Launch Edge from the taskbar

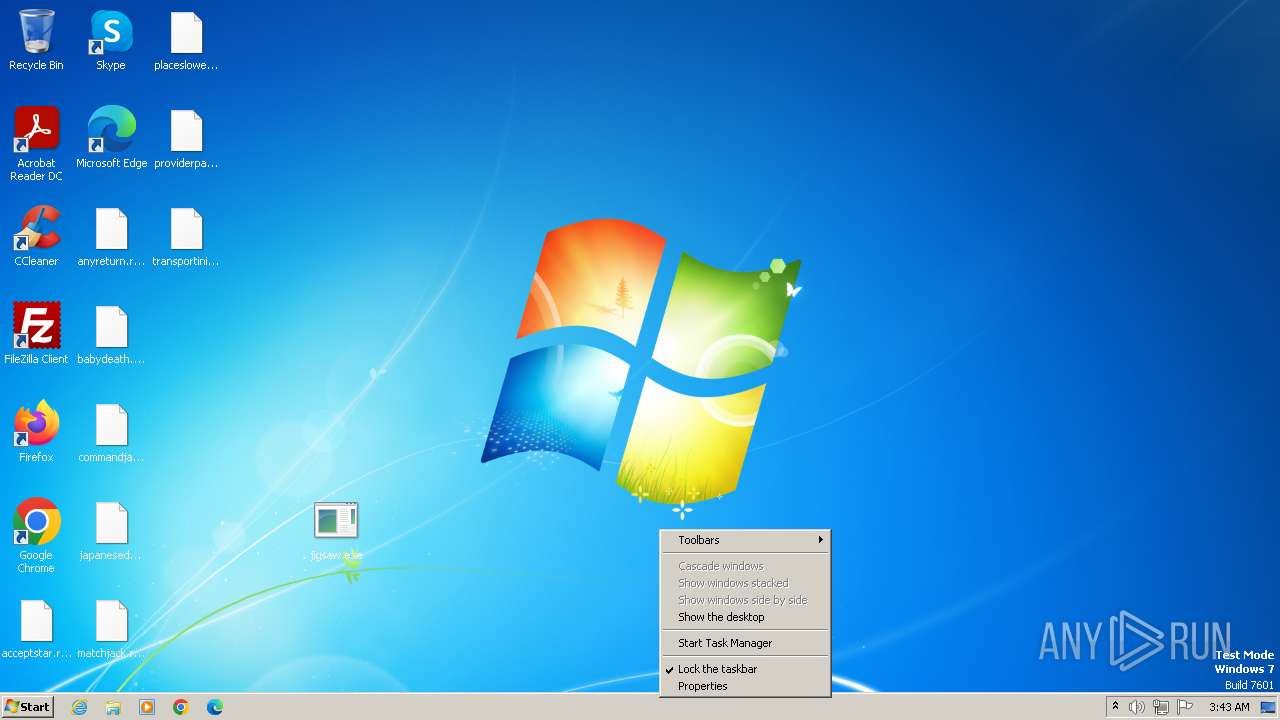pyautogui.click(x=215, y=707)
